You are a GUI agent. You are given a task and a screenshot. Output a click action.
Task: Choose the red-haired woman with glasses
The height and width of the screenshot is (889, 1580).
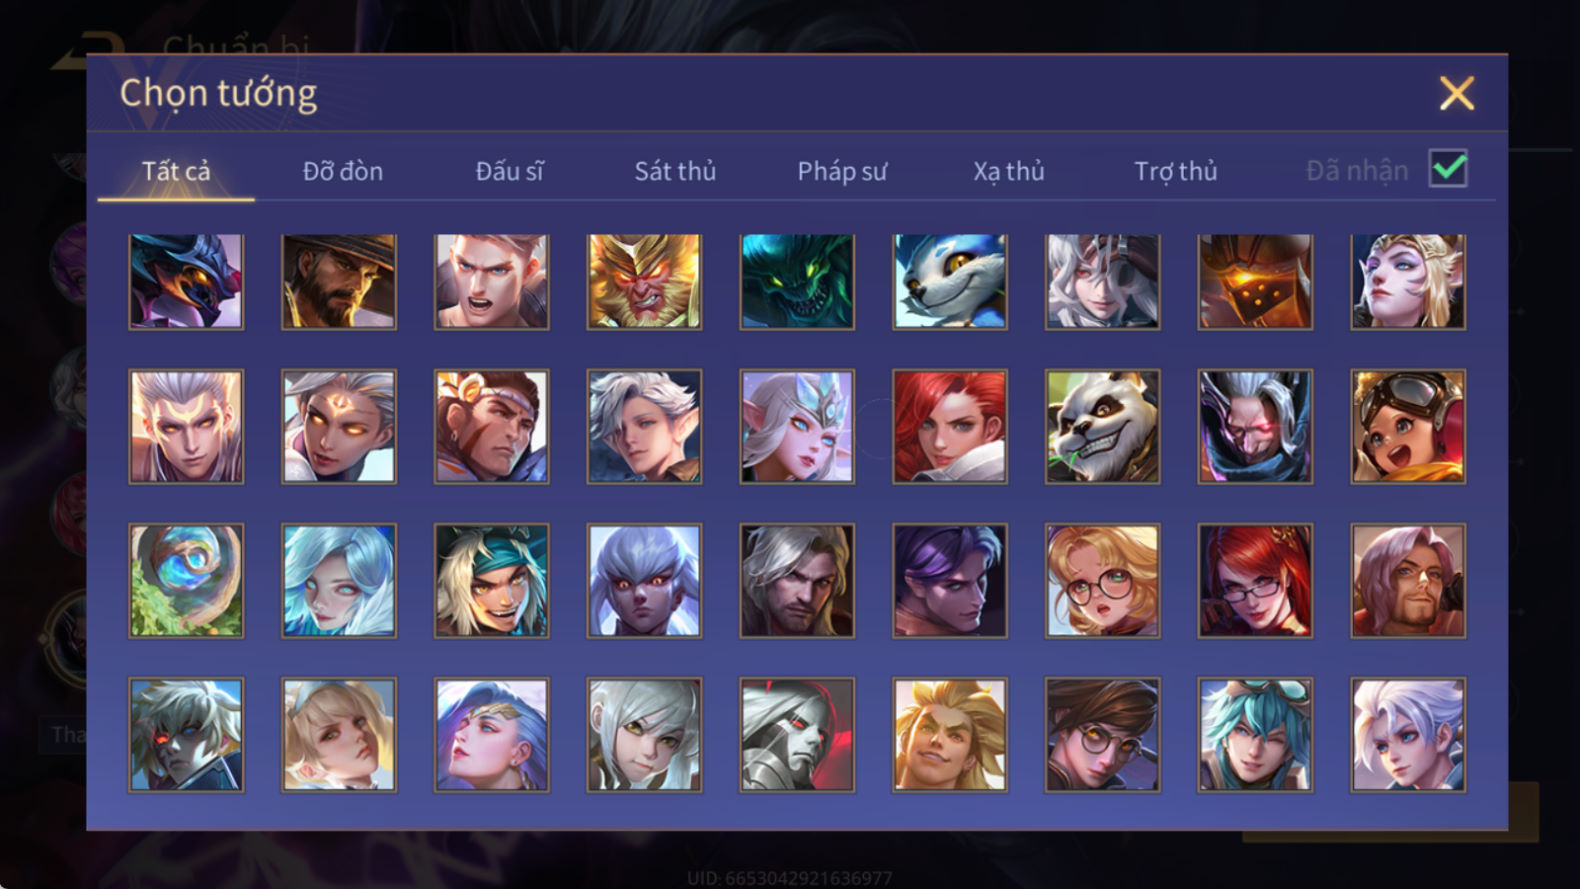[1255, 581]
